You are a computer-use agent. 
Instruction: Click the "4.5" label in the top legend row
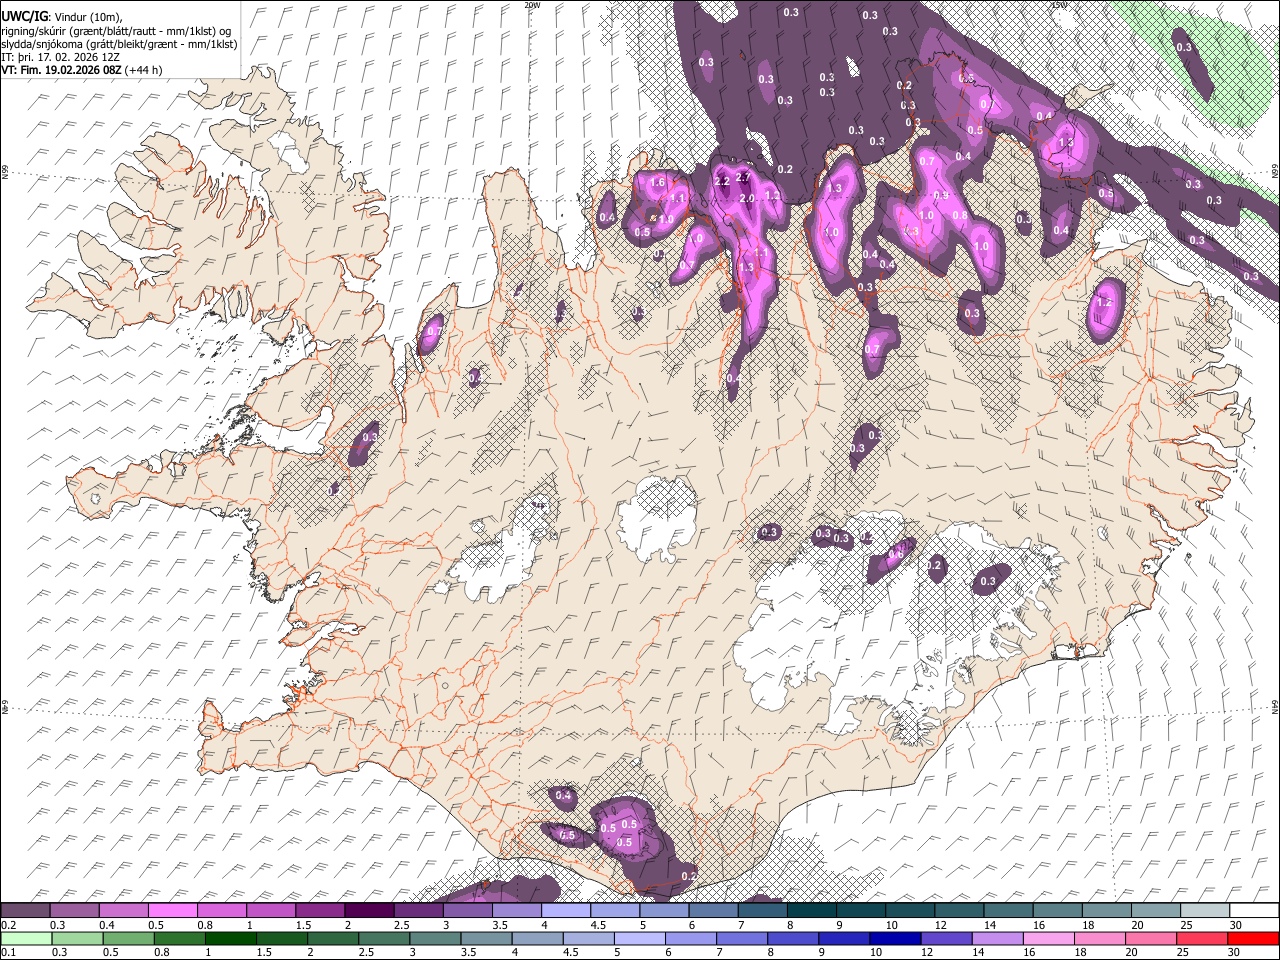598,925
